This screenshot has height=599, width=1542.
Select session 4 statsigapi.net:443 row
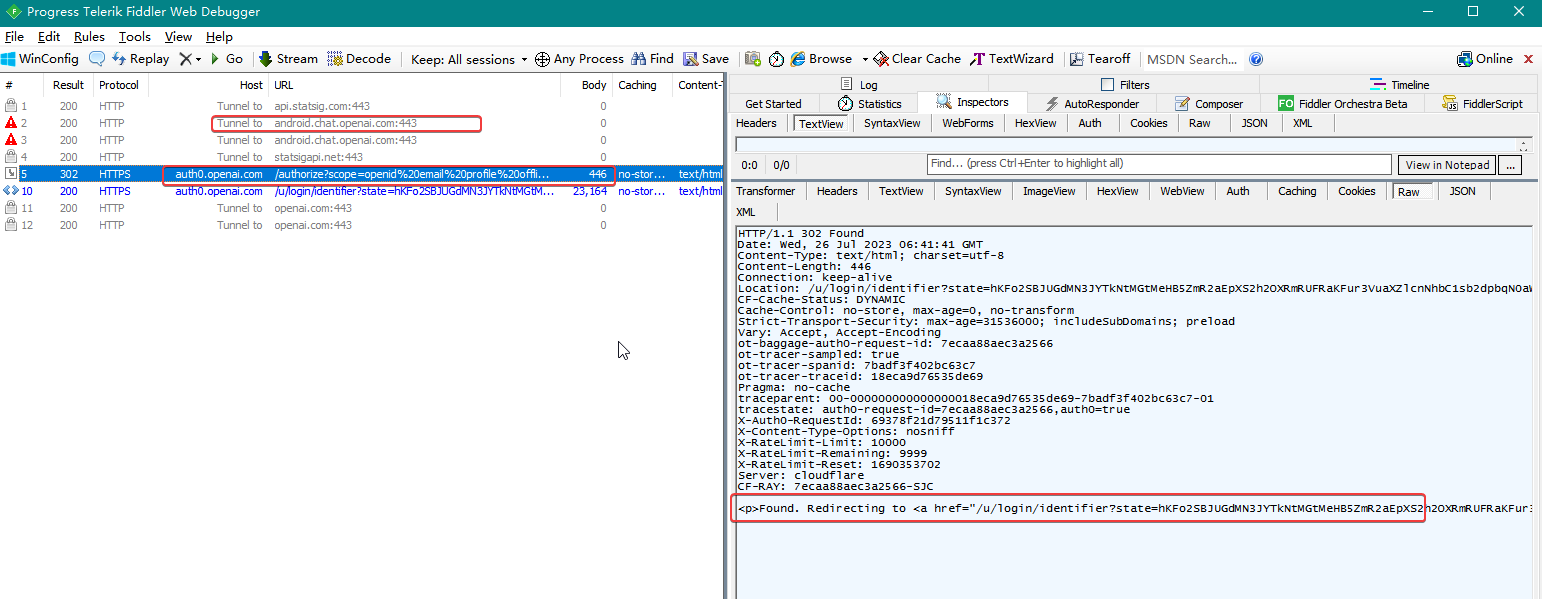click(x=360, y=157)
